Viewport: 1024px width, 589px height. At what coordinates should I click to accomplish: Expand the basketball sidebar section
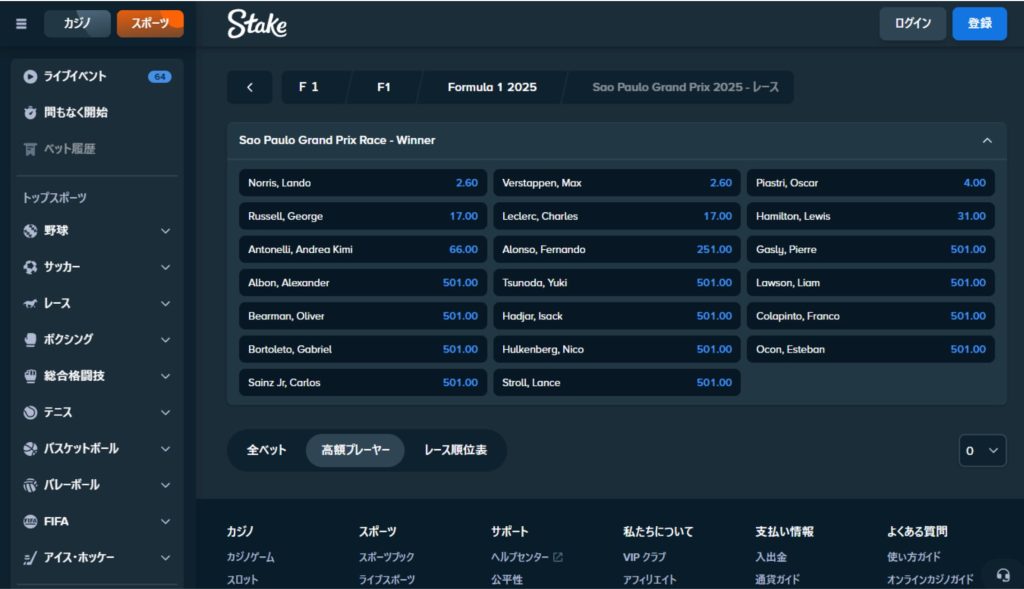[165, 449]
